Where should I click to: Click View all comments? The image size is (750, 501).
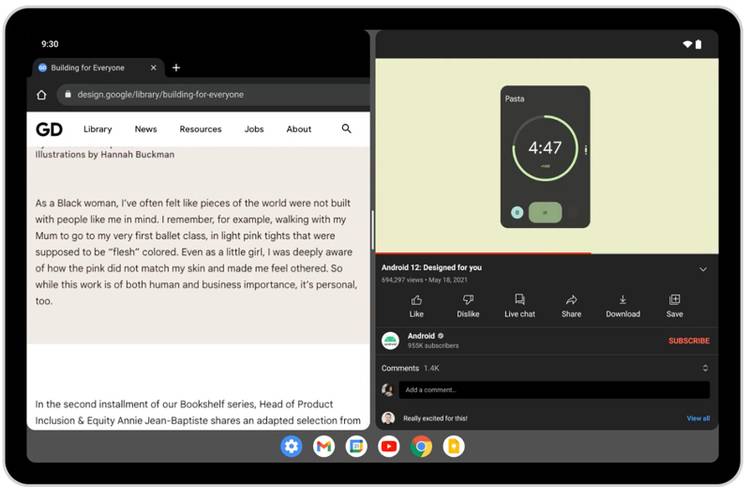(698, 418)
